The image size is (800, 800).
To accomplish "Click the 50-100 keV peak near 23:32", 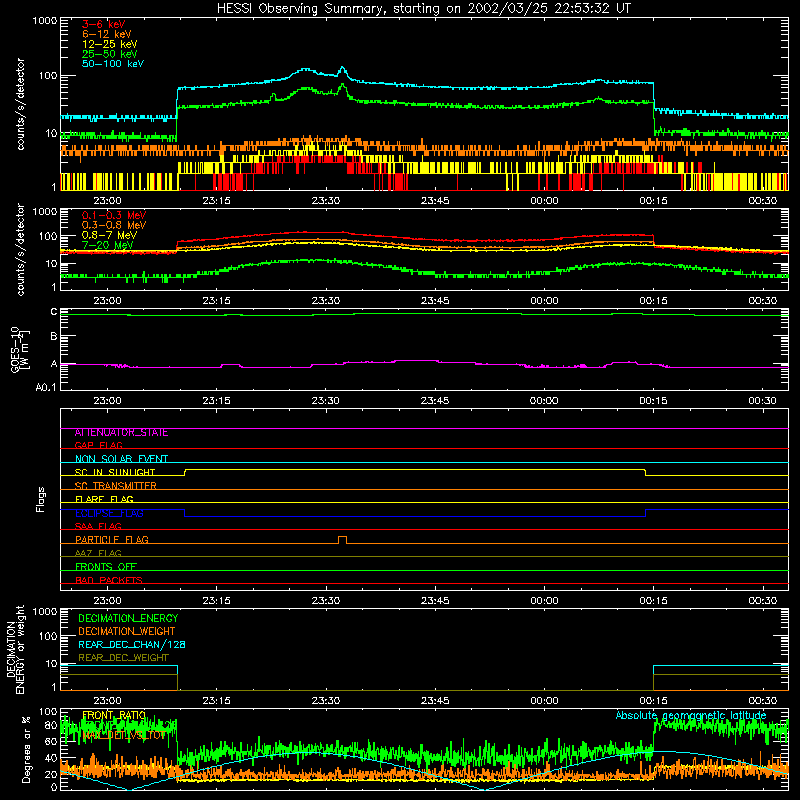I will 342,68.
